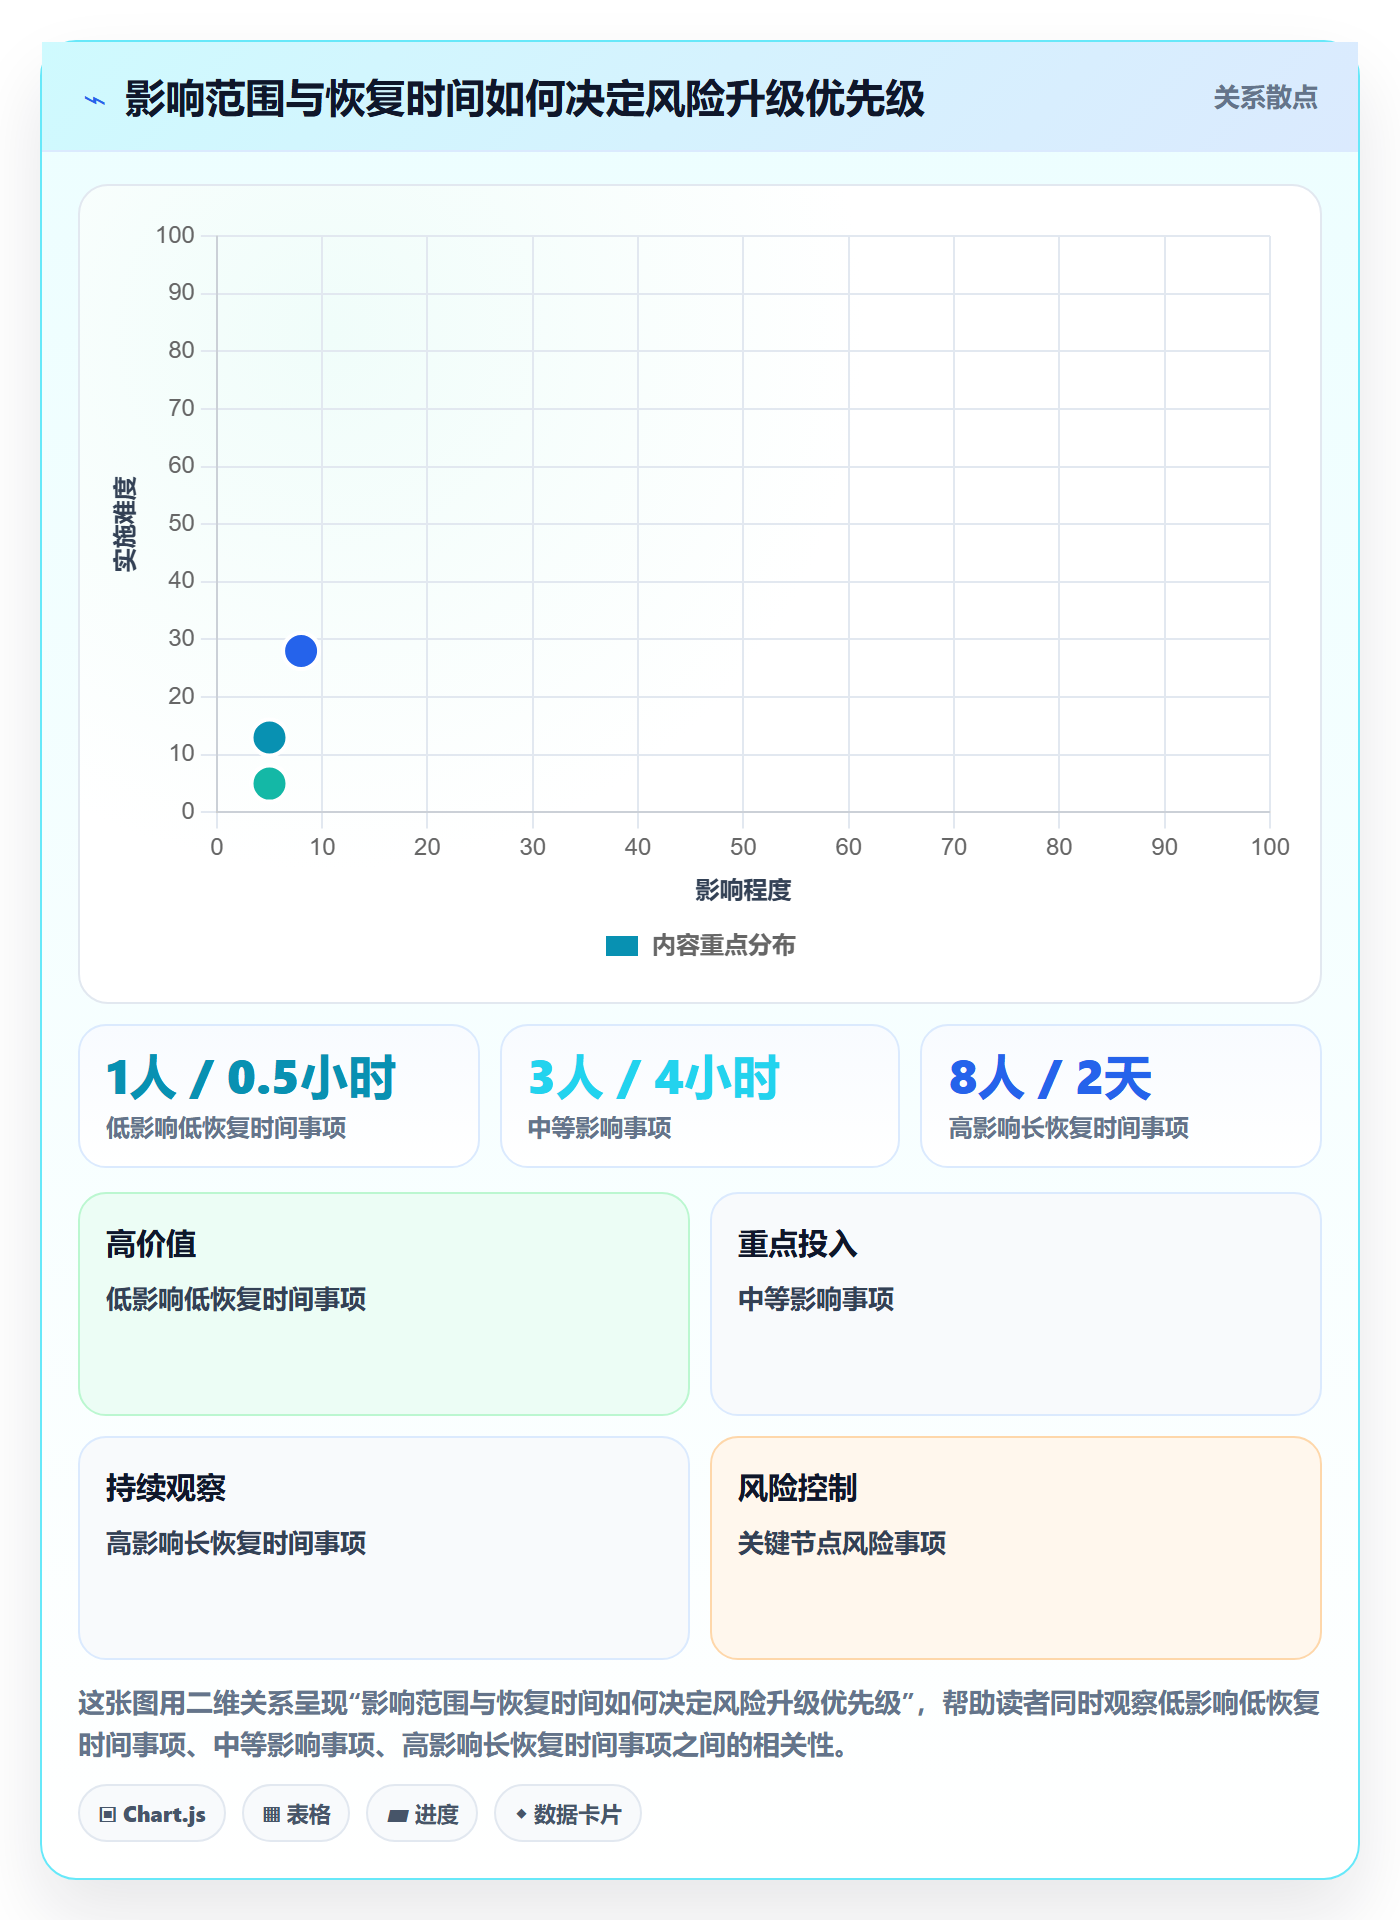The height and width of the screenshot is (1920, 1400).
Task: Select the 3人 / 4小时 stat card
Action: pyautogui.click(x=700, y=1096)
